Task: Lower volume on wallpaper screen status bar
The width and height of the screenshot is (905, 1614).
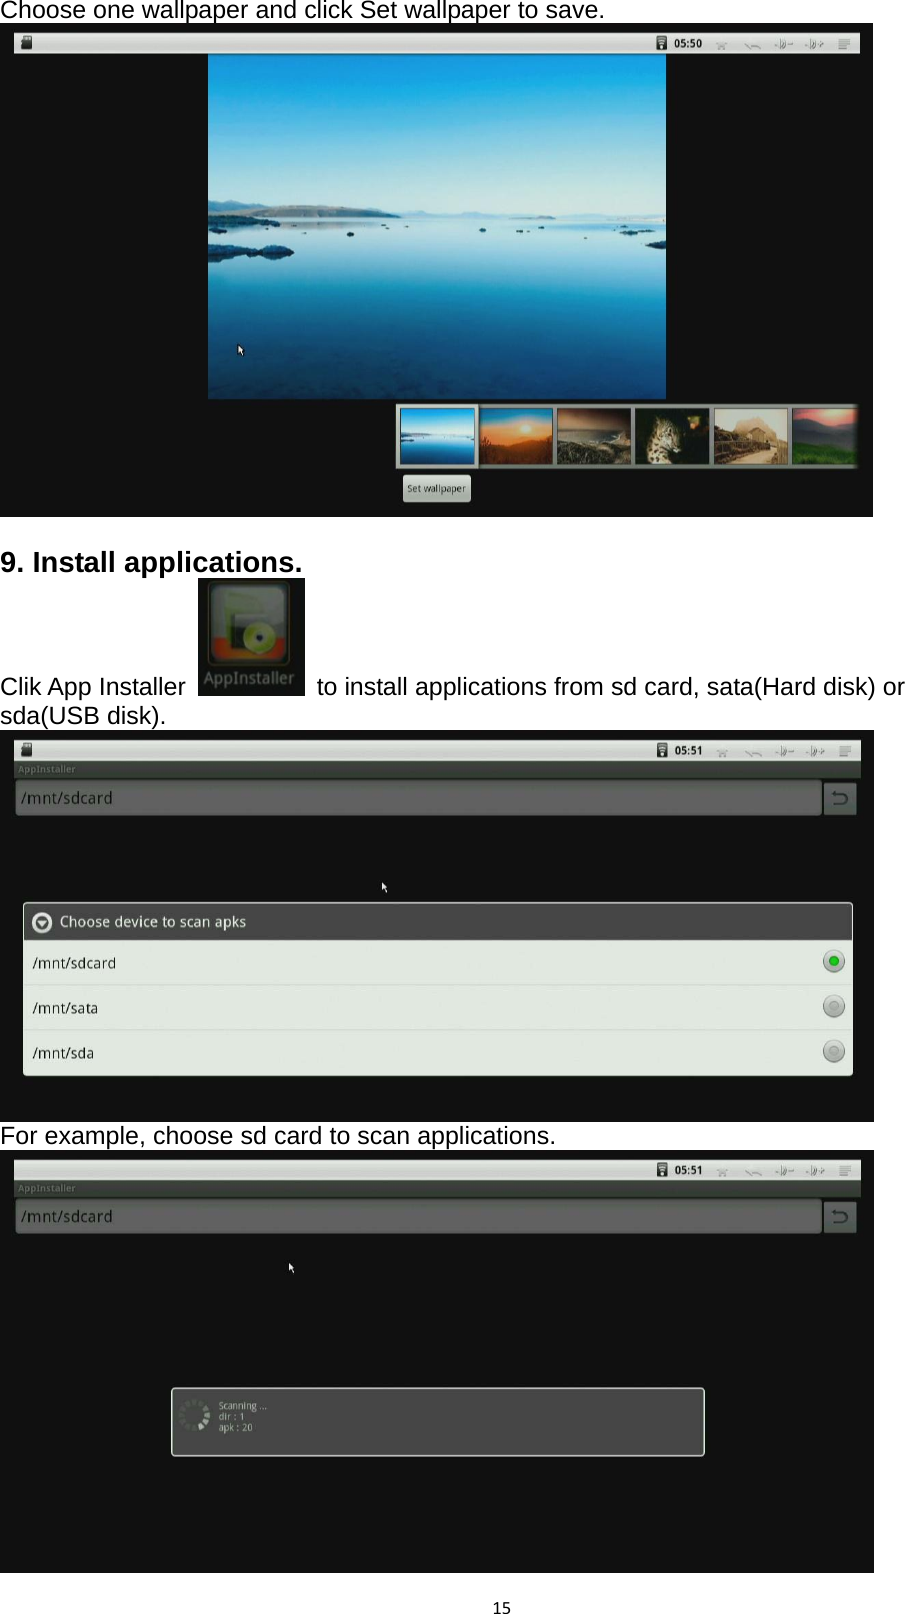Action: (784, 44)
